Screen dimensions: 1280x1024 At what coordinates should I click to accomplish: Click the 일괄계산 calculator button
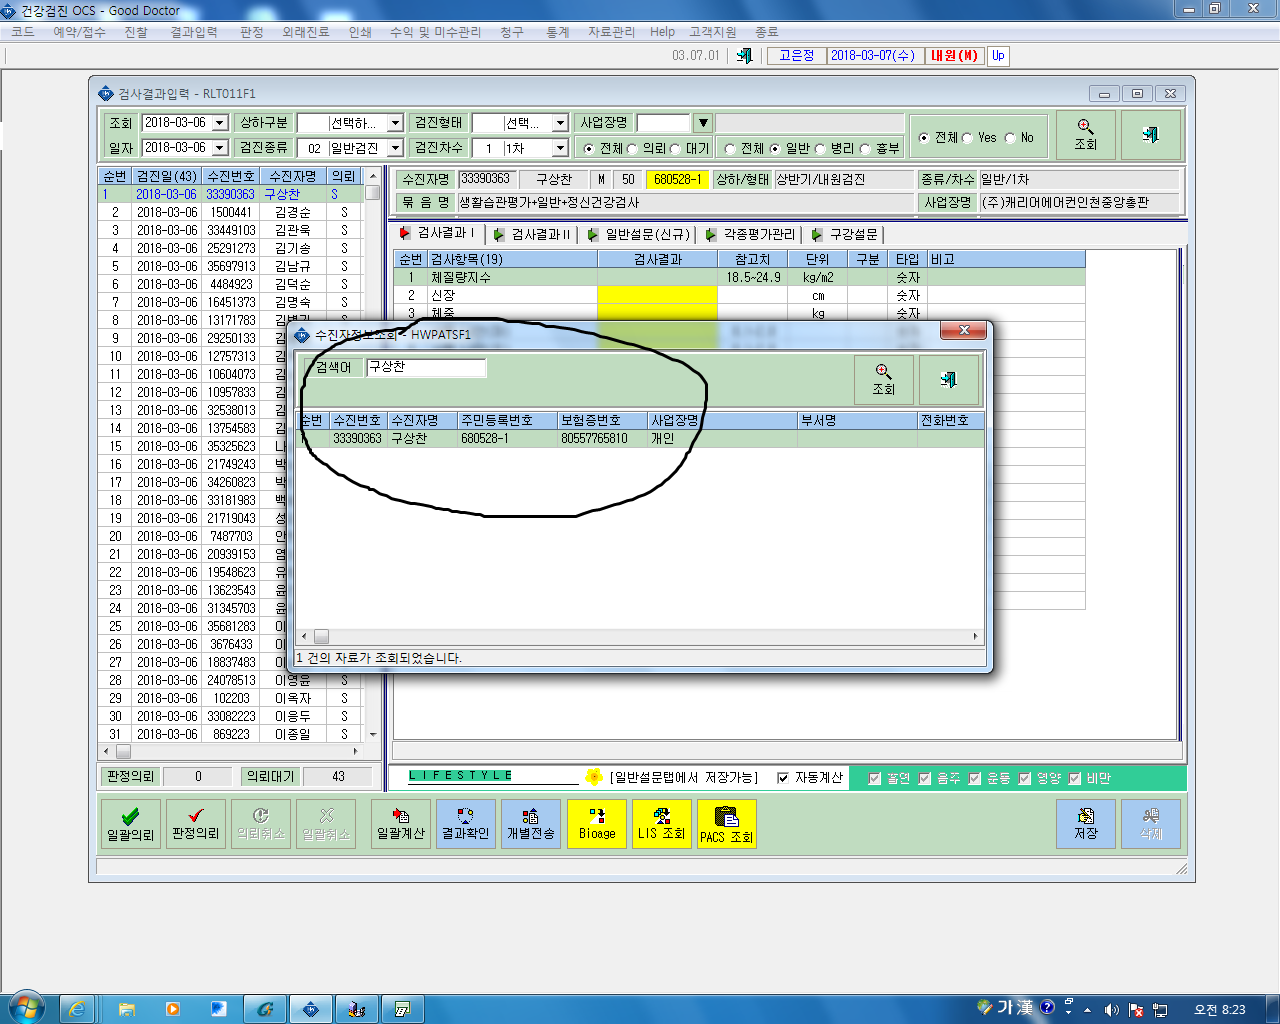(x=401, y=824)
